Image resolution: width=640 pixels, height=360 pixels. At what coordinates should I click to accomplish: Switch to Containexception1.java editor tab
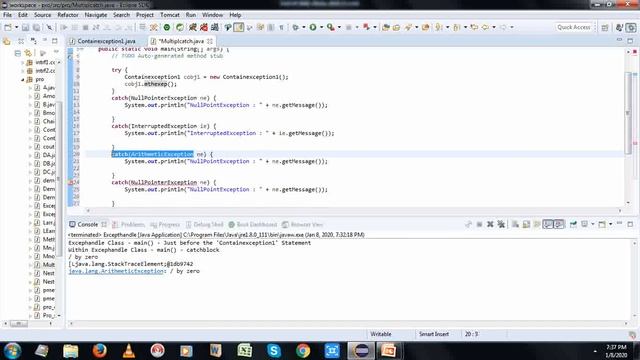(106, 41)
